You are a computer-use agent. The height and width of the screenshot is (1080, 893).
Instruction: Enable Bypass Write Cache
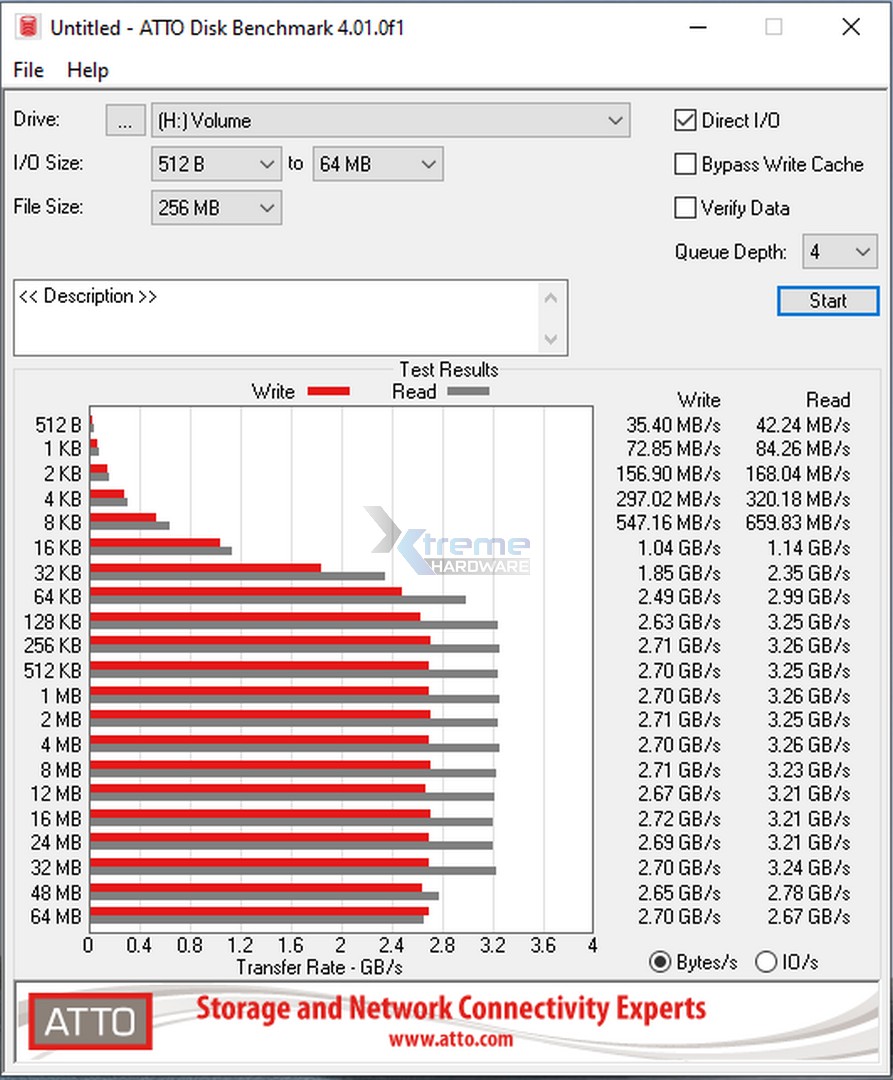click(685, 164)
